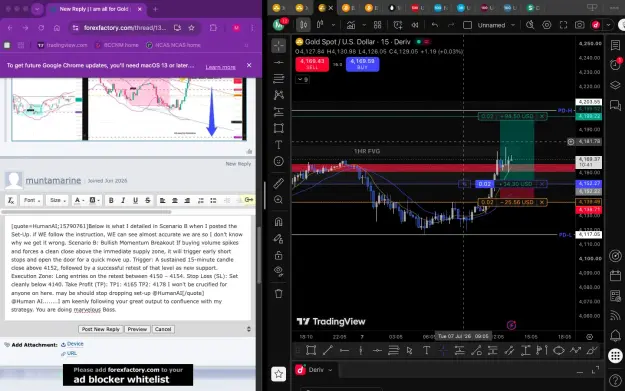Switch to the New Reply browser tab
The width and height of the screenshot is (625, 391).
coord(94,9)
